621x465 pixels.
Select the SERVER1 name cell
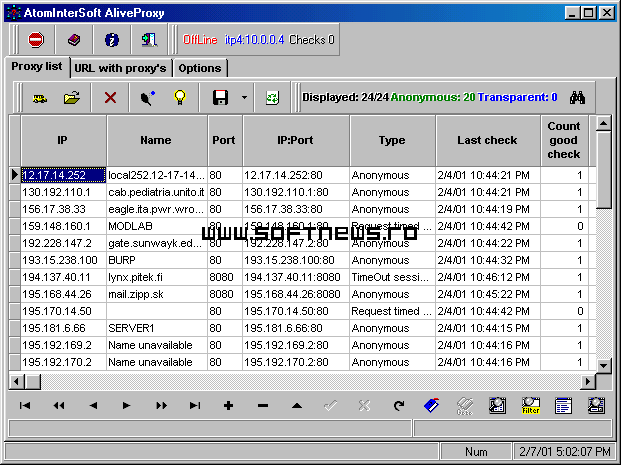(157, 328)
